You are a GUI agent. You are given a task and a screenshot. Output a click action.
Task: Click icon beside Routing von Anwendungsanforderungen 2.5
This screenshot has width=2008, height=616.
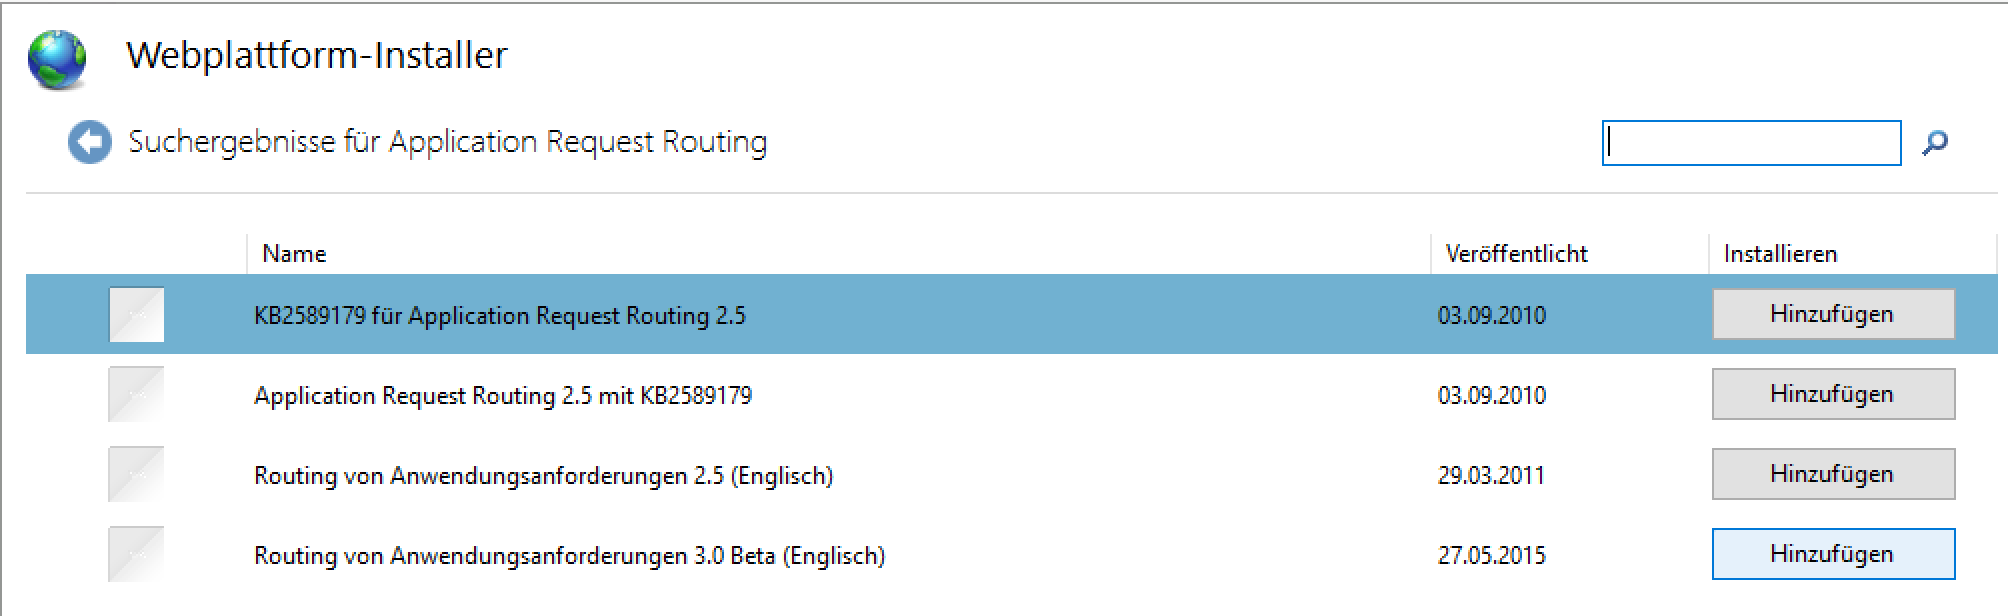click(136, 475)
